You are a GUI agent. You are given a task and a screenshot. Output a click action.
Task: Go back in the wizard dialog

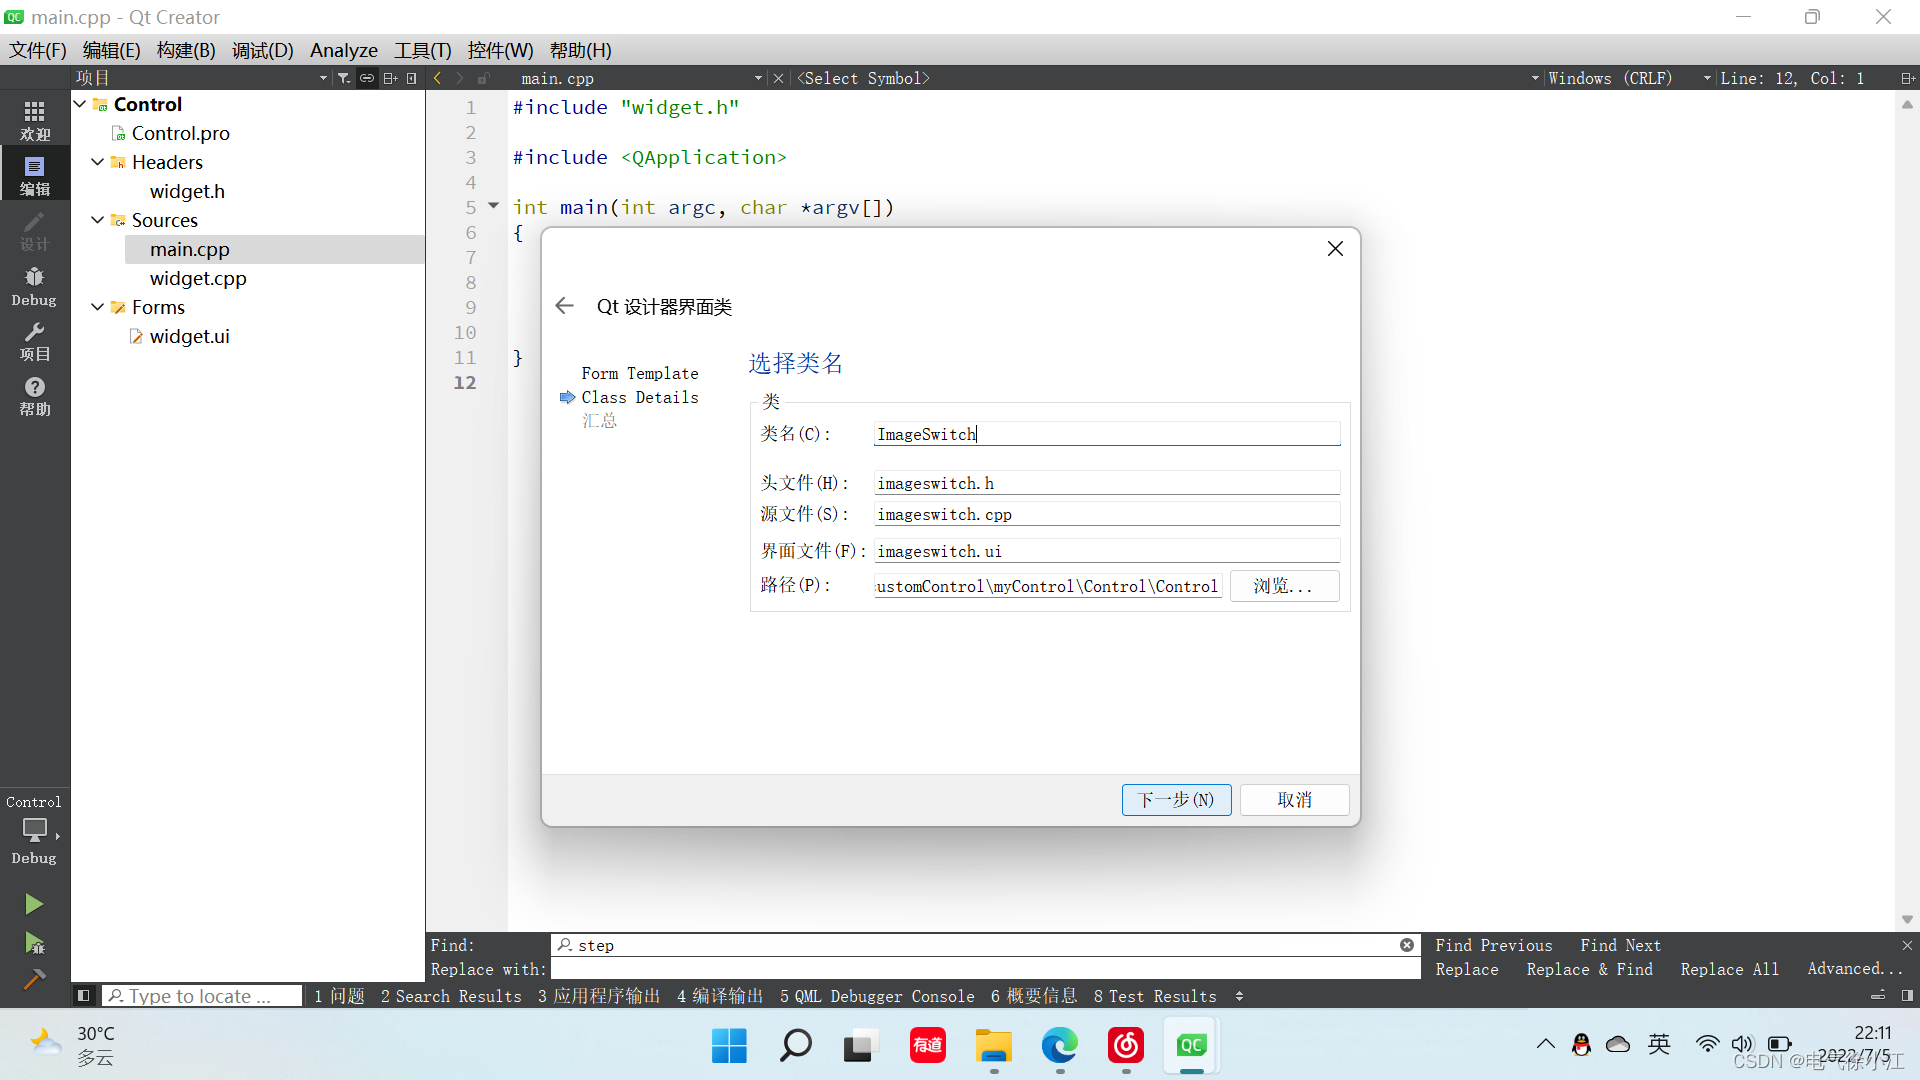[x=565, y=306]
